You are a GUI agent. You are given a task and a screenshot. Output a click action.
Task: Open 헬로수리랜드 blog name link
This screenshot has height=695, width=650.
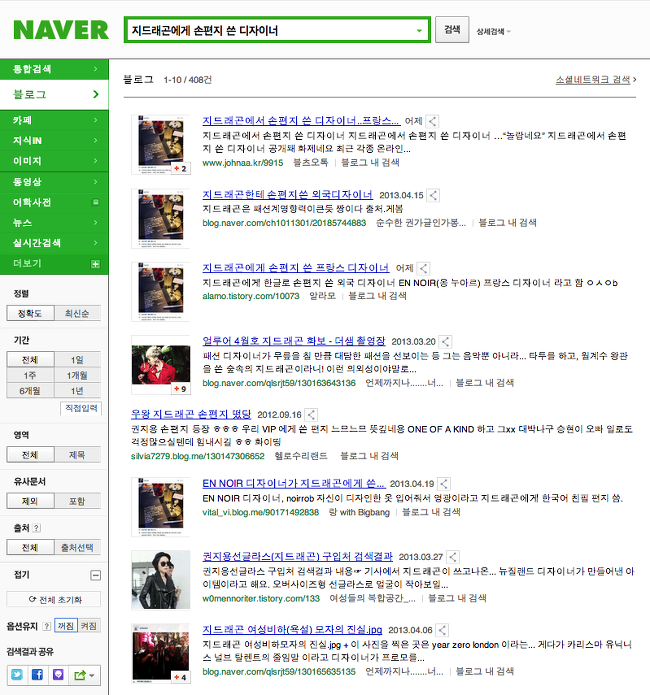coord(301,456)
